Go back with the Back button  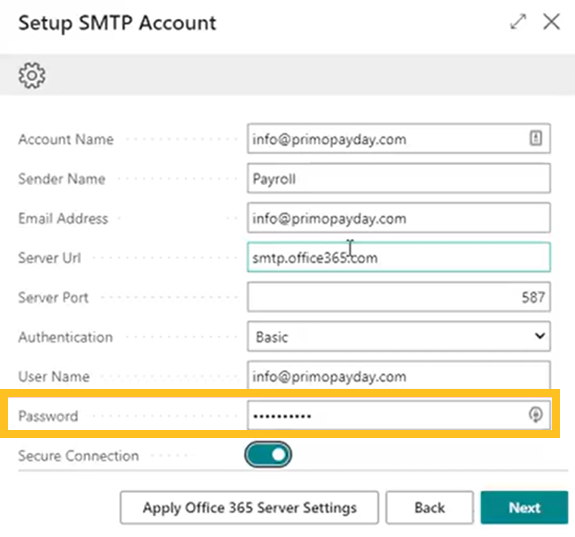pyautogui.click(x=429, y=508)
